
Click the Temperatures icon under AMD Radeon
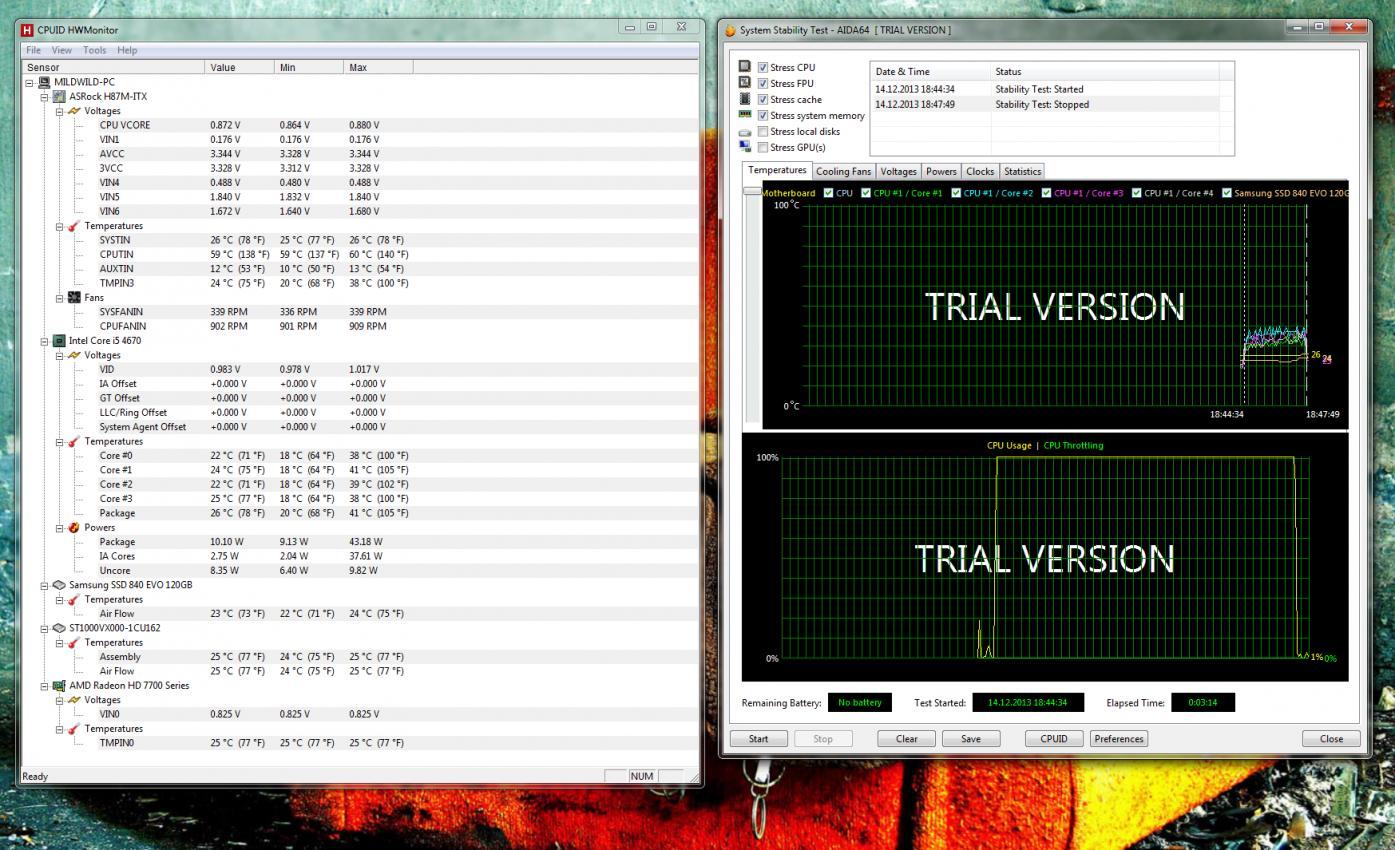pyautogui.click(x=73, y=728)
